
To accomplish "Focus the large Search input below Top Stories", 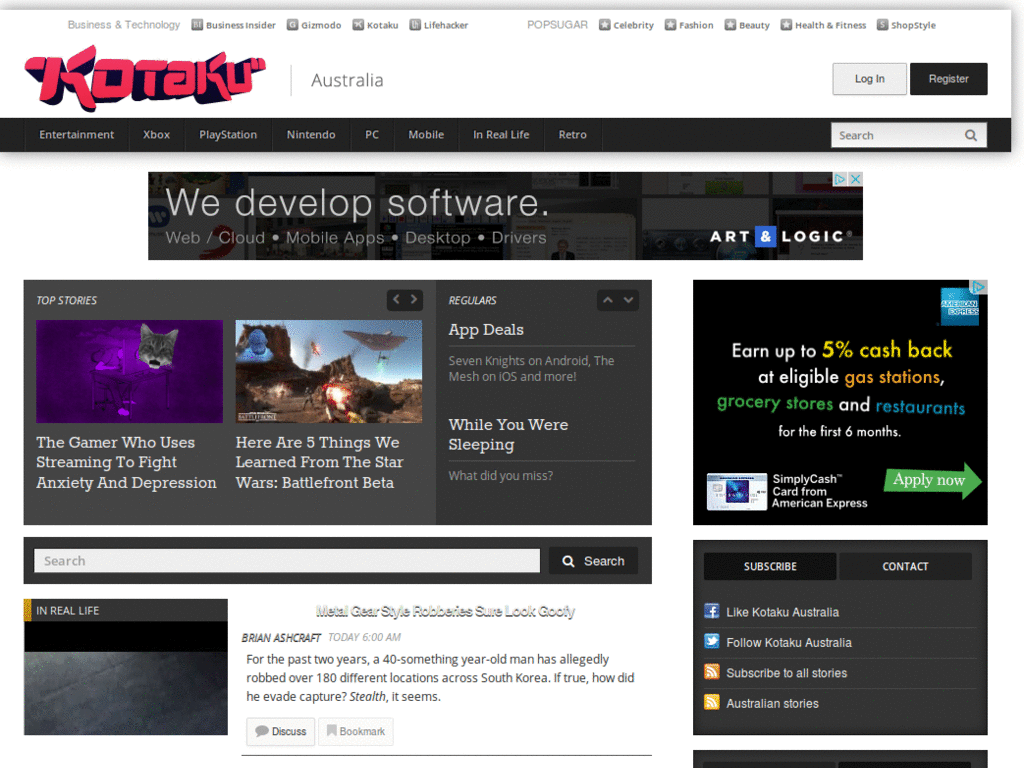I will tap(287, 561).
